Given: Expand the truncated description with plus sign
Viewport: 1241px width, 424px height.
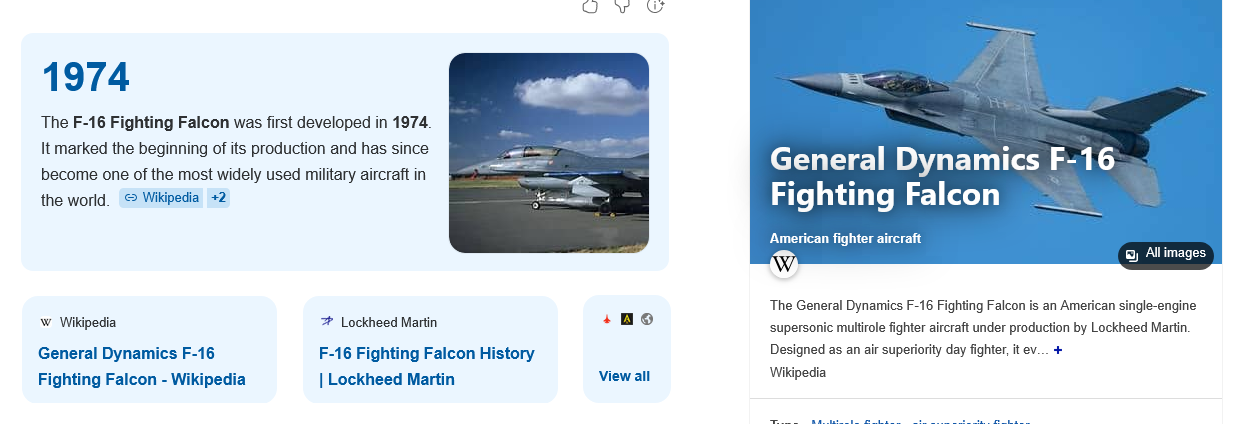Looking at the screenshot, I should coord(1058,350).
